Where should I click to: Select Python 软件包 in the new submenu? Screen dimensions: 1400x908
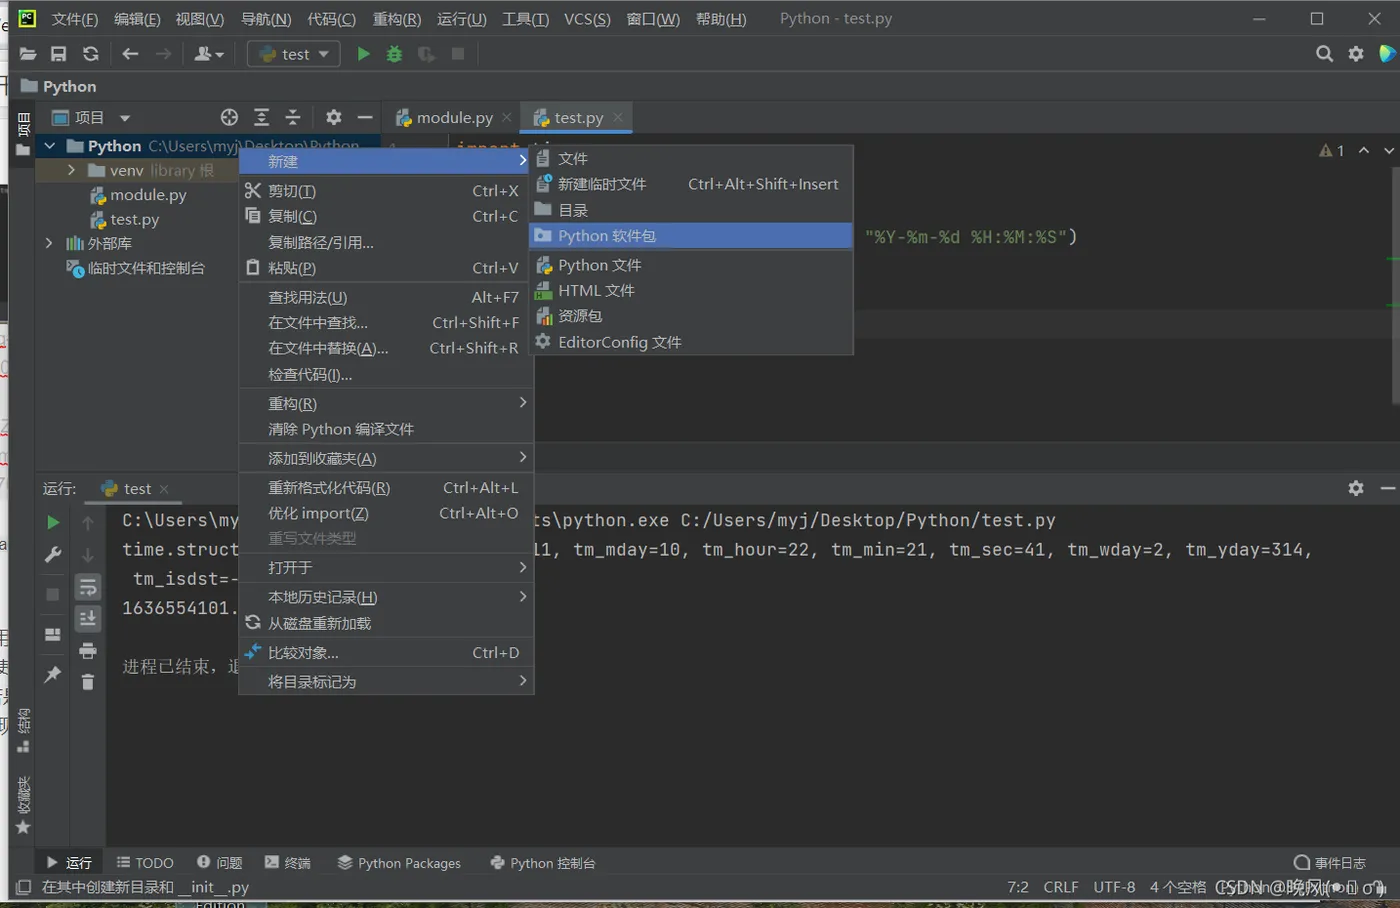[x=690, y=236]
